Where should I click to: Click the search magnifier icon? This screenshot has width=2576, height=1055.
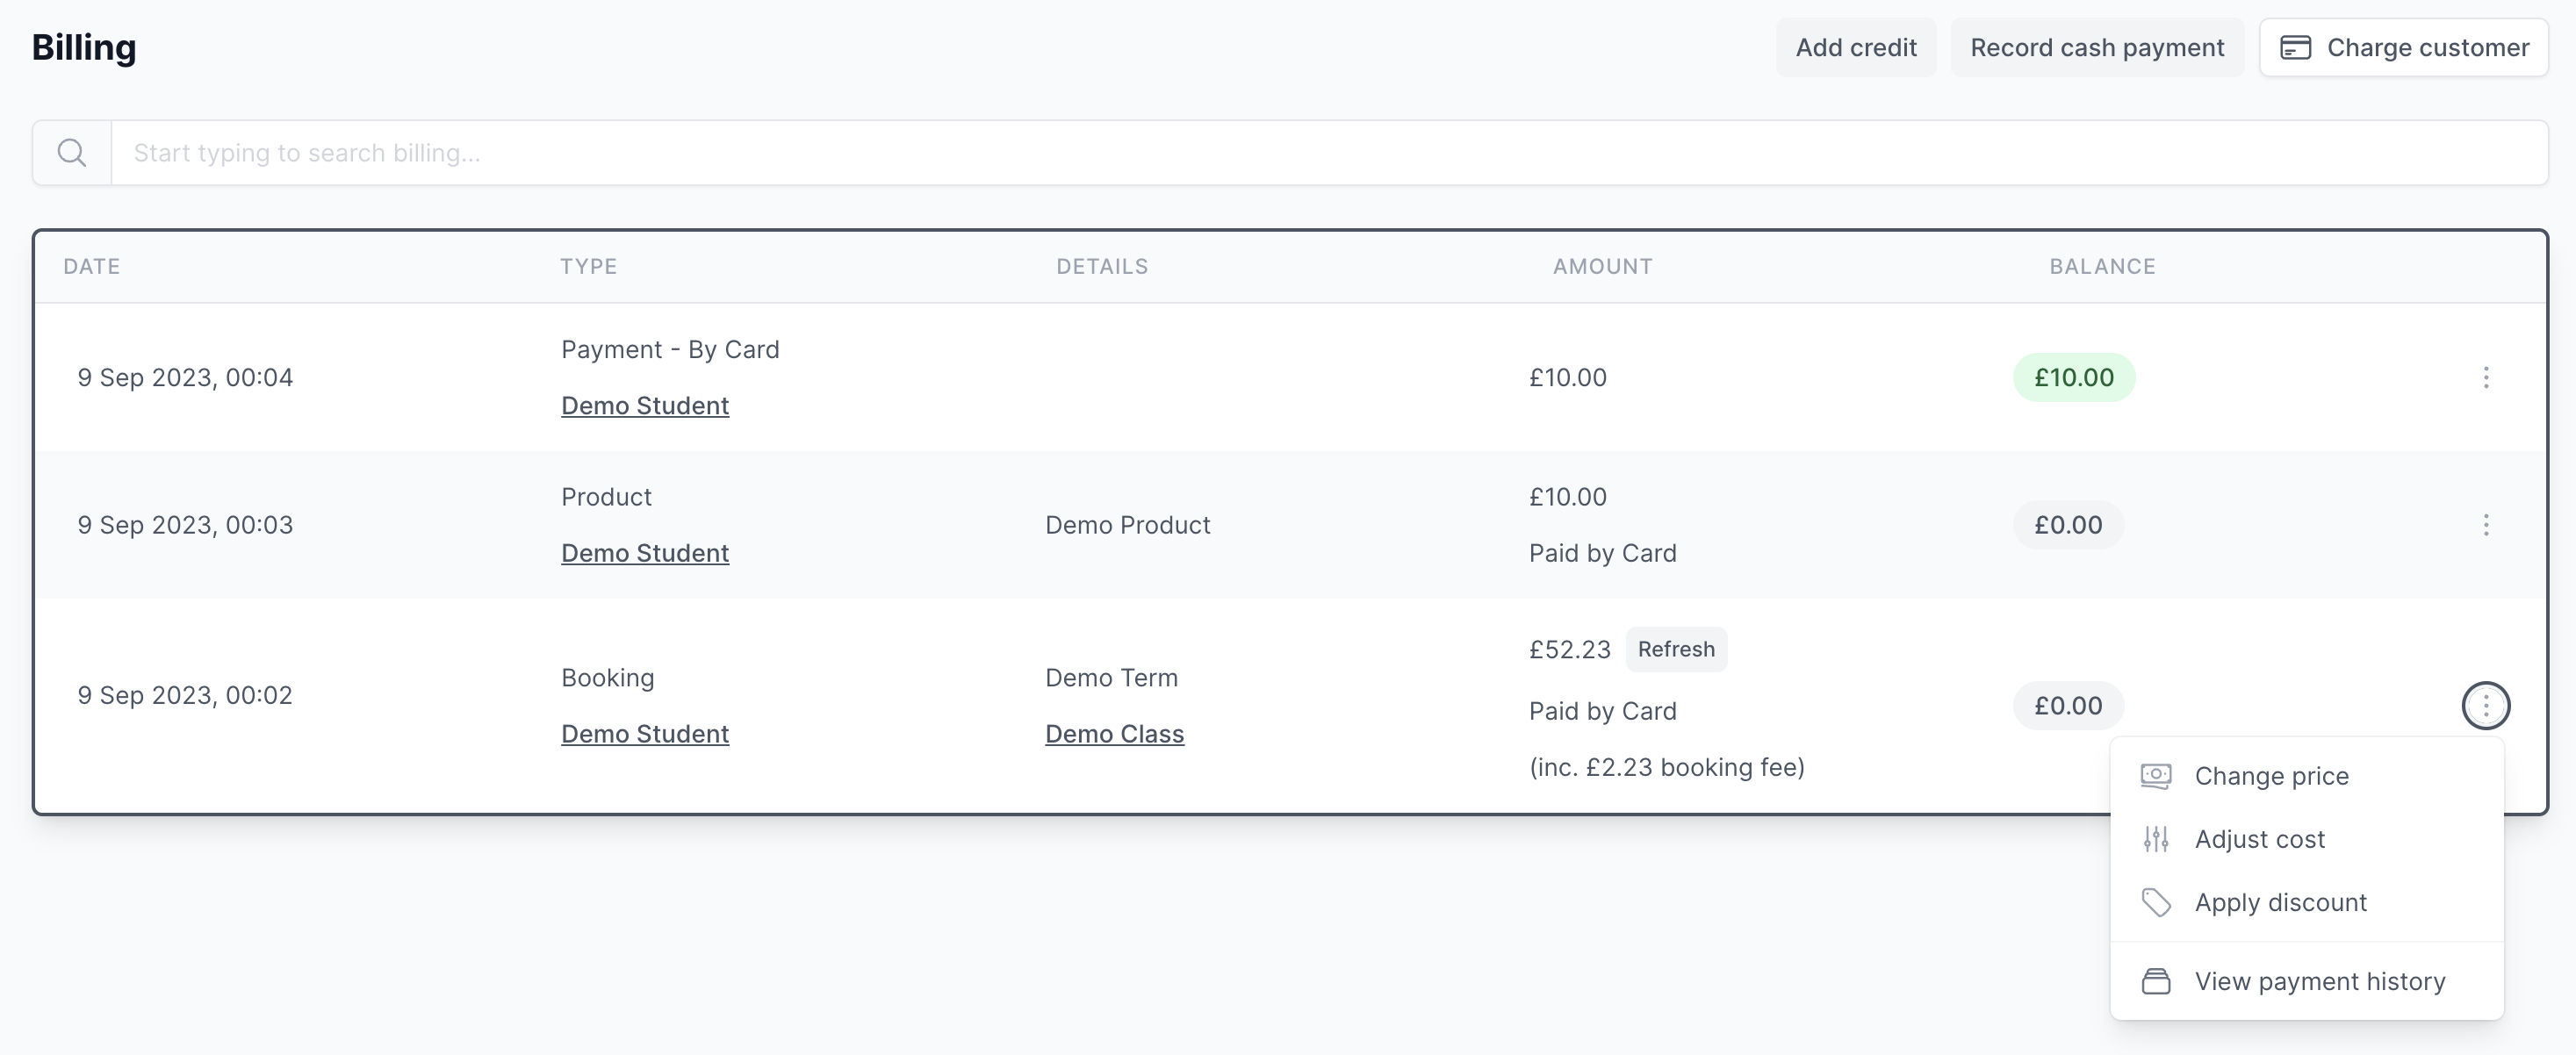click(x=70, y=152)
